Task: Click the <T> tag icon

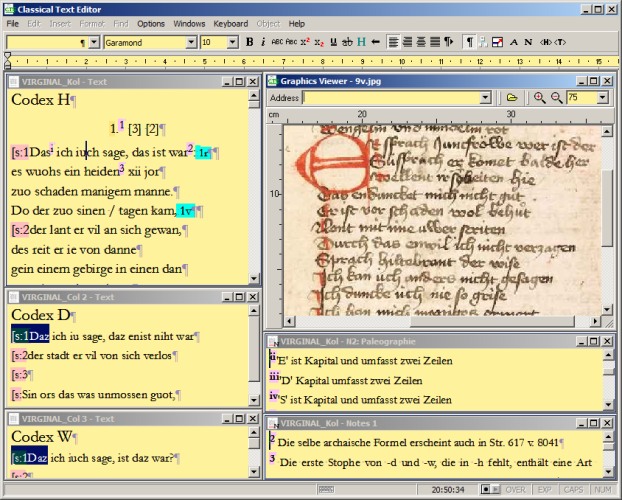Action: coord(560,42)
